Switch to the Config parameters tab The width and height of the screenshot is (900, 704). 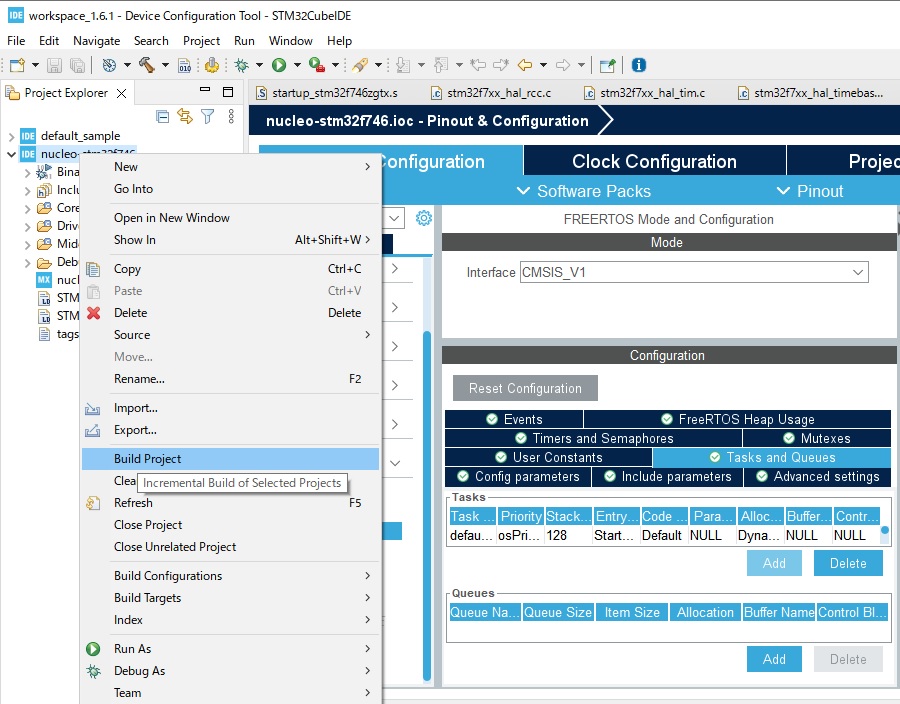[518, 476]
